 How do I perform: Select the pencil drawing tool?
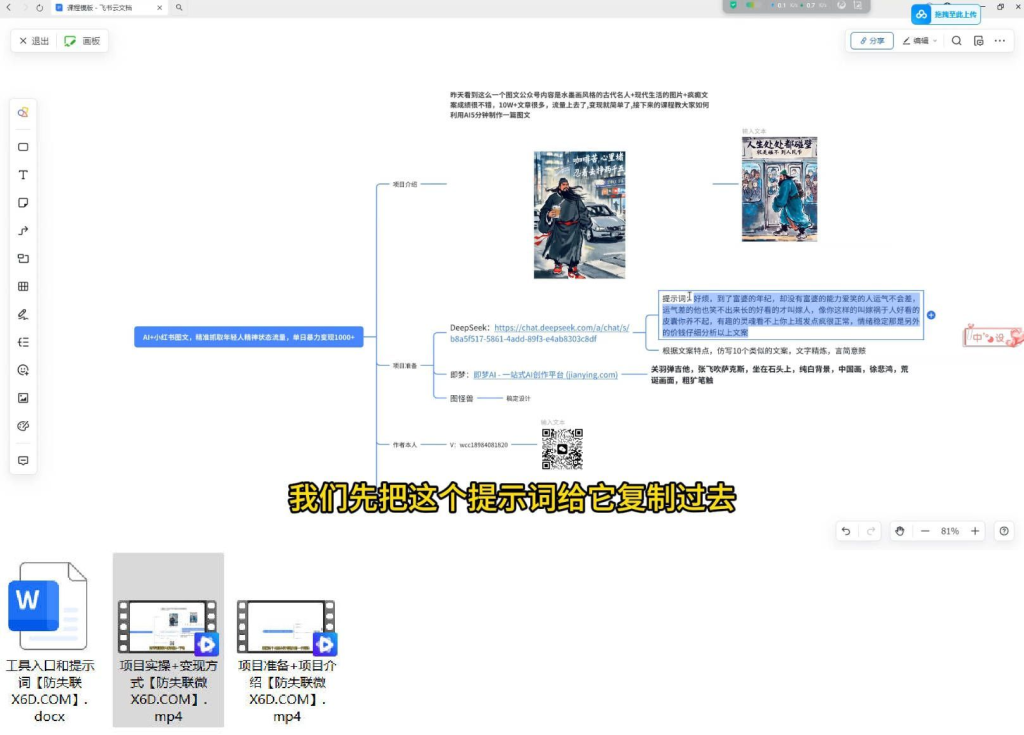click(23, 314)
